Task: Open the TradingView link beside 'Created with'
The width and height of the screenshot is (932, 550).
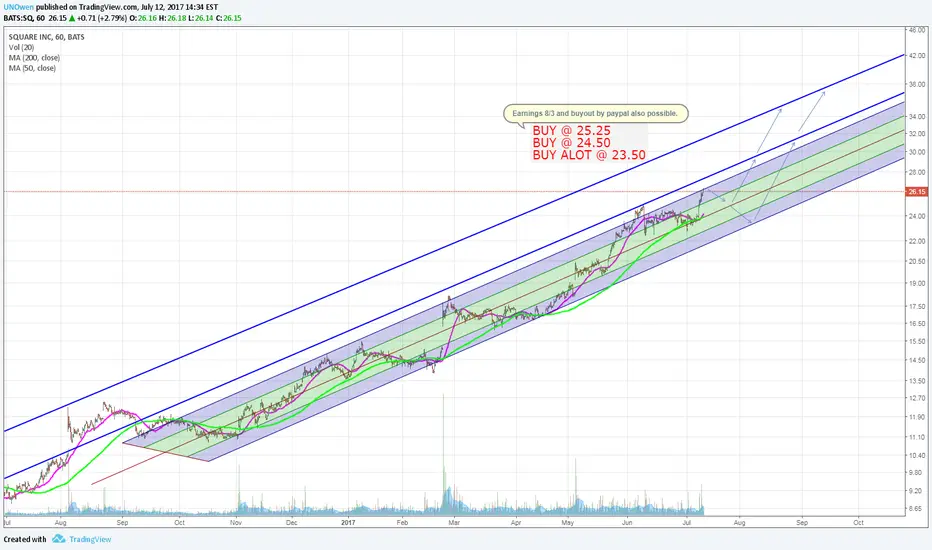Action: (90, 539)
